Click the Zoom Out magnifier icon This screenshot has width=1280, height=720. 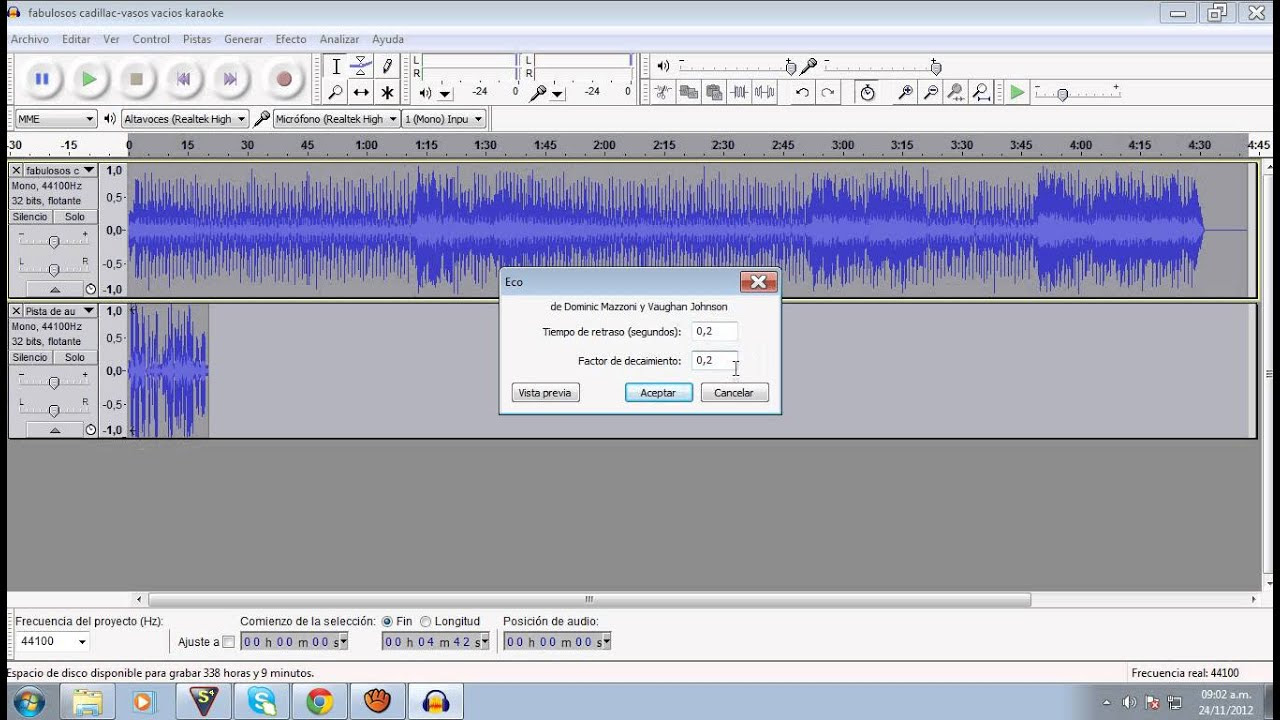click(931, 92)
